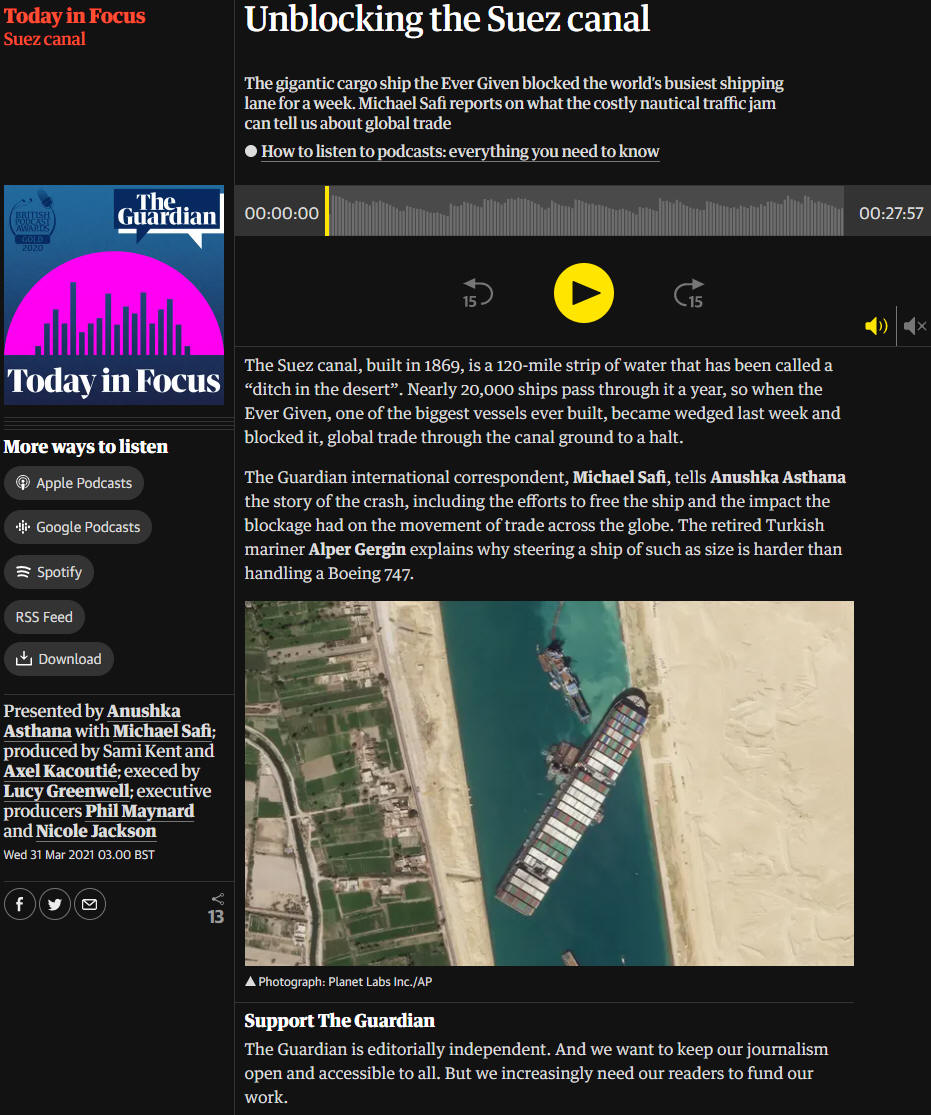Open How to listen to podcasts link
The width and height of the screenshot is (931, 1115).
pyautogui.click(x=460, y=151)
